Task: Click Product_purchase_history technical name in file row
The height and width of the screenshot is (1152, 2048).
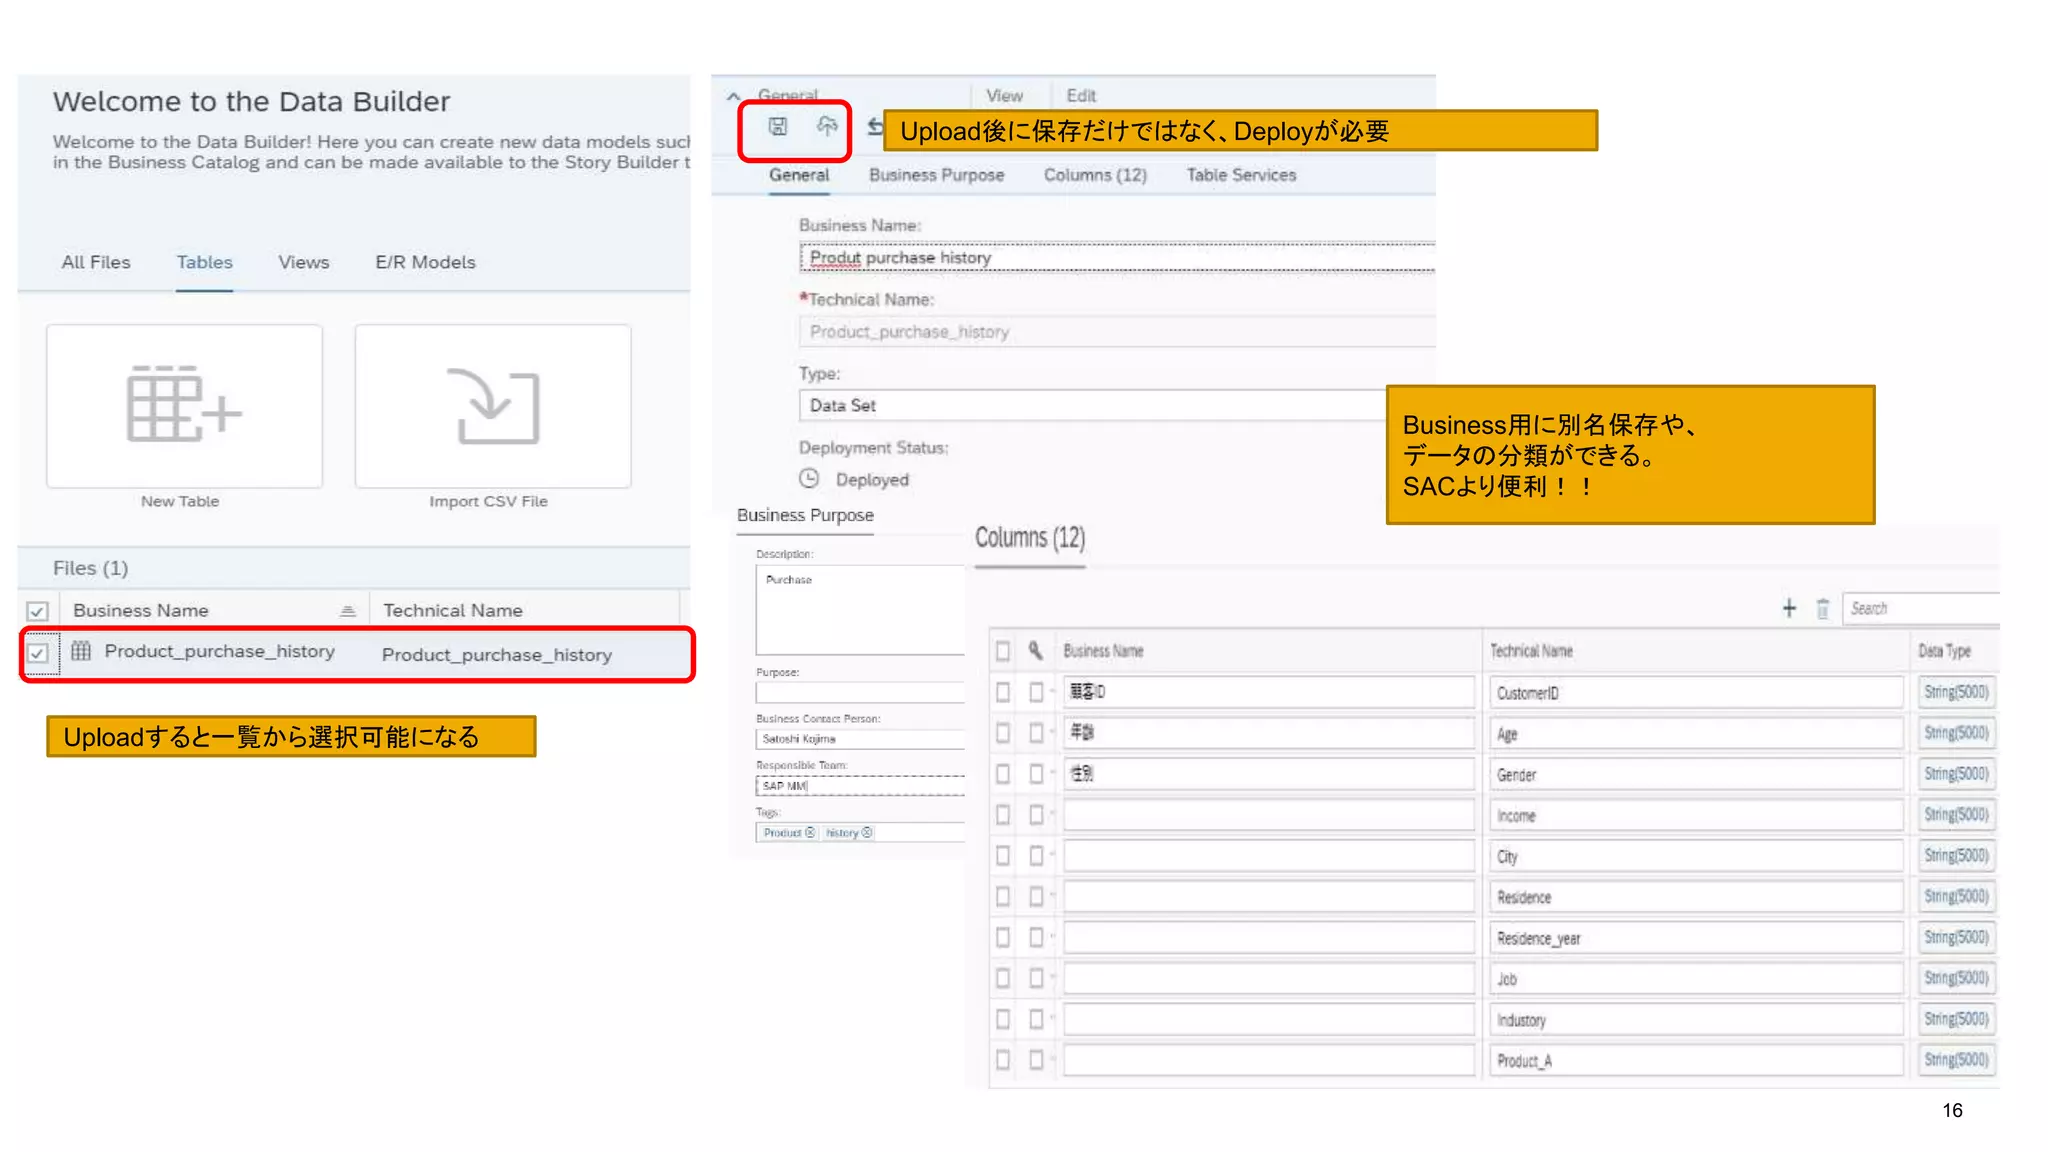Action: [497, 655]
